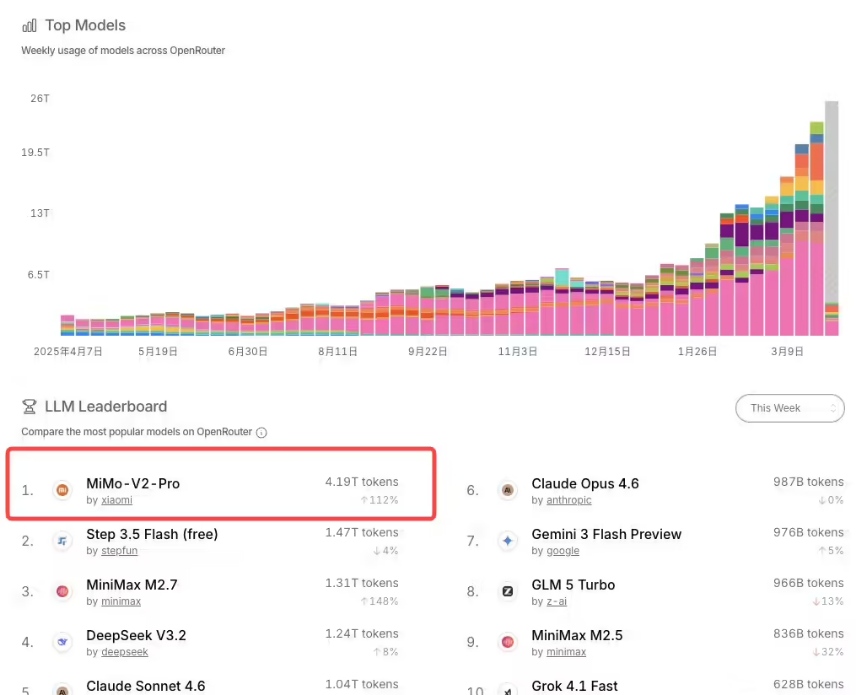Screen dimensions: 856x695
Task: Open the Grok 4.1 Fast model entry
Action: (x=575, y=686)
